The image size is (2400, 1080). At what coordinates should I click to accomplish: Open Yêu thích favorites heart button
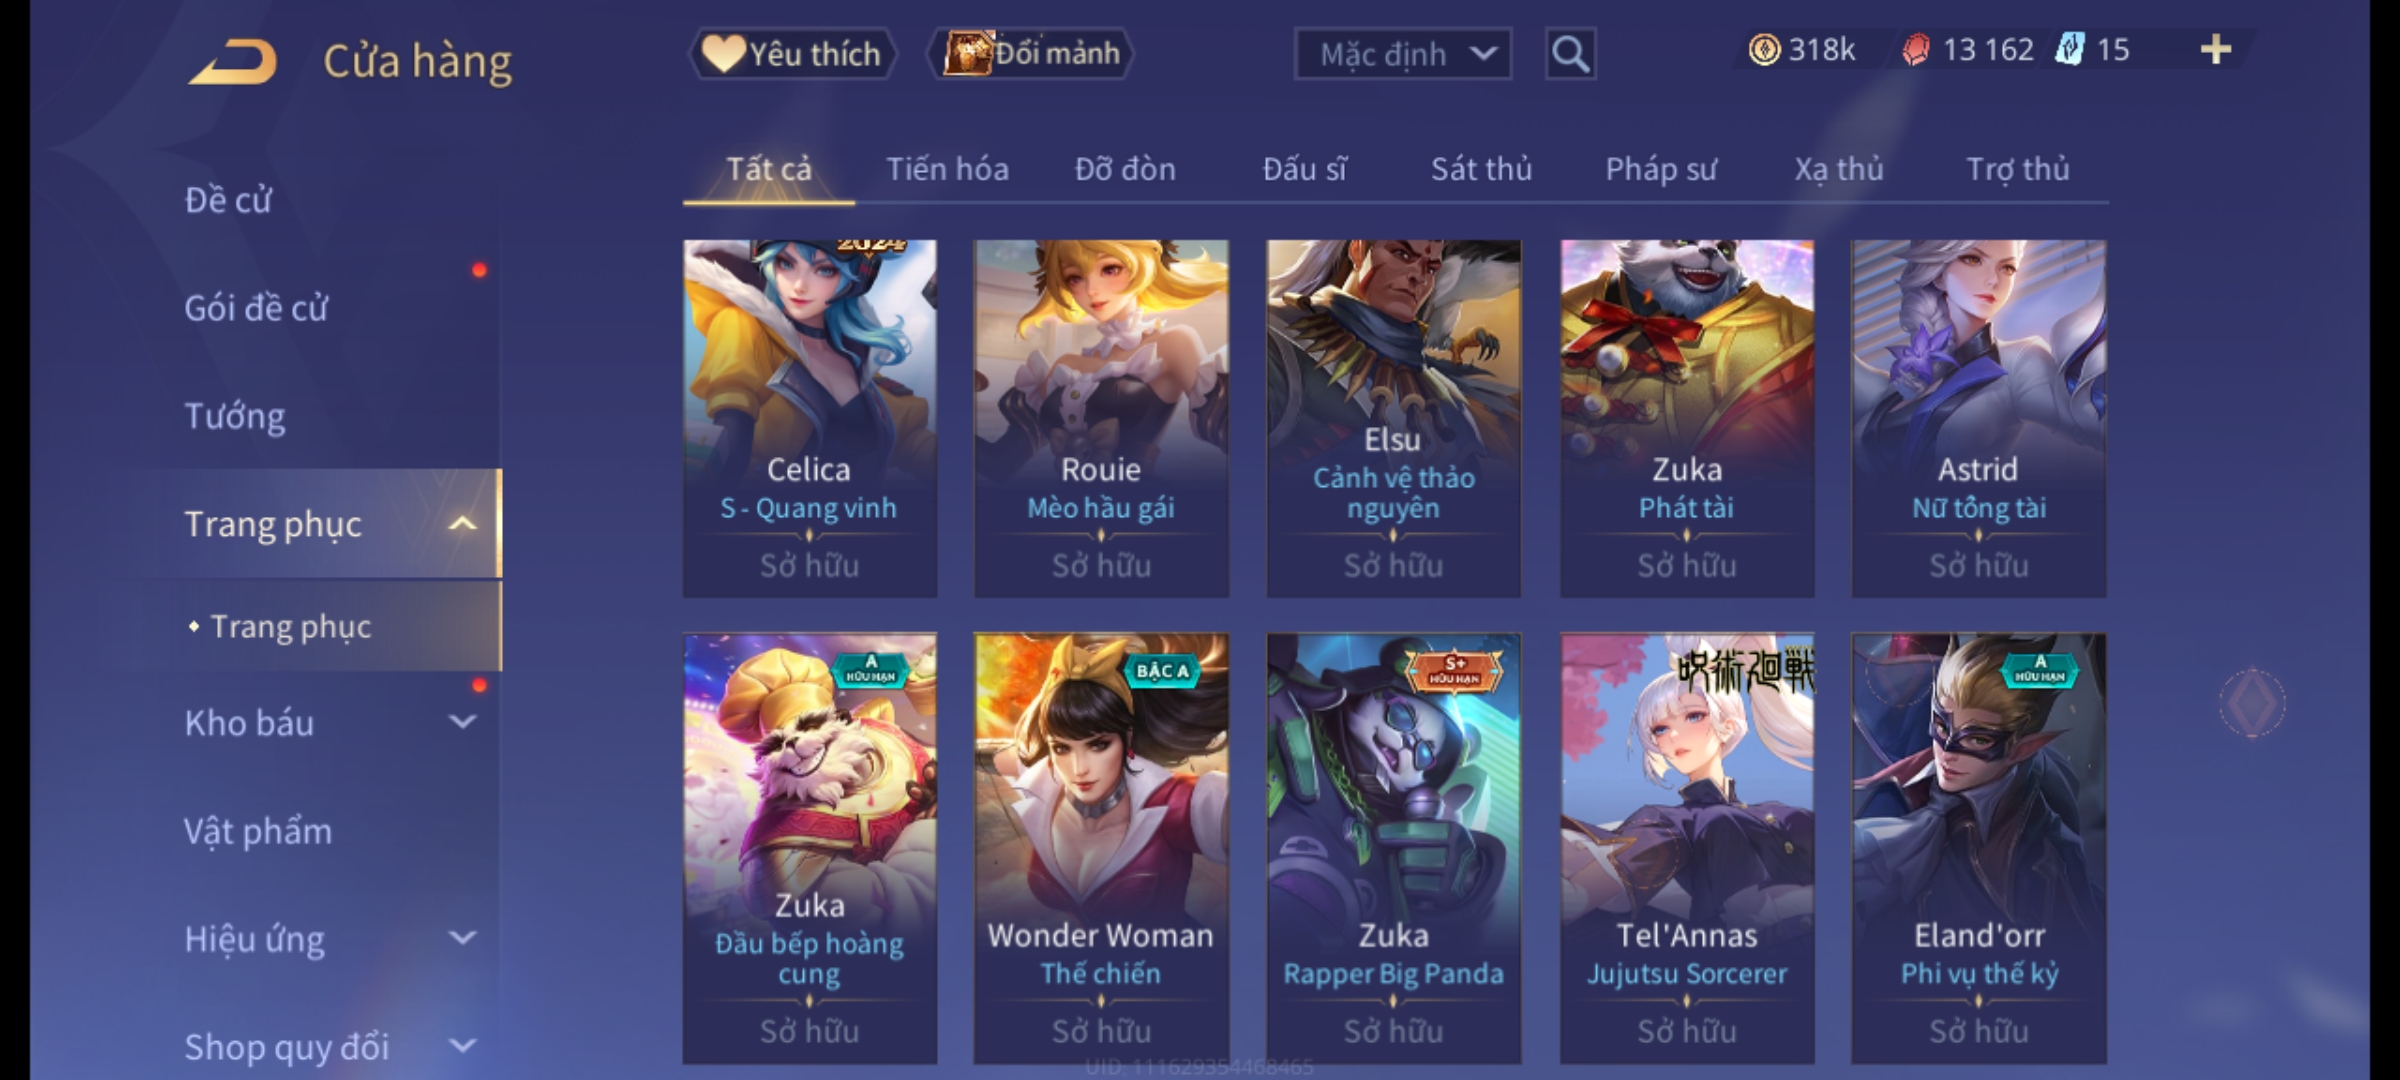pyautogui.click(x=791, y=54)
